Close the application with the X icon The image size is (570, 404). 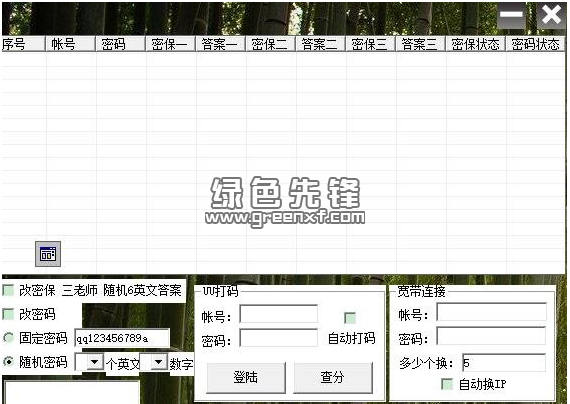(551, 15)
